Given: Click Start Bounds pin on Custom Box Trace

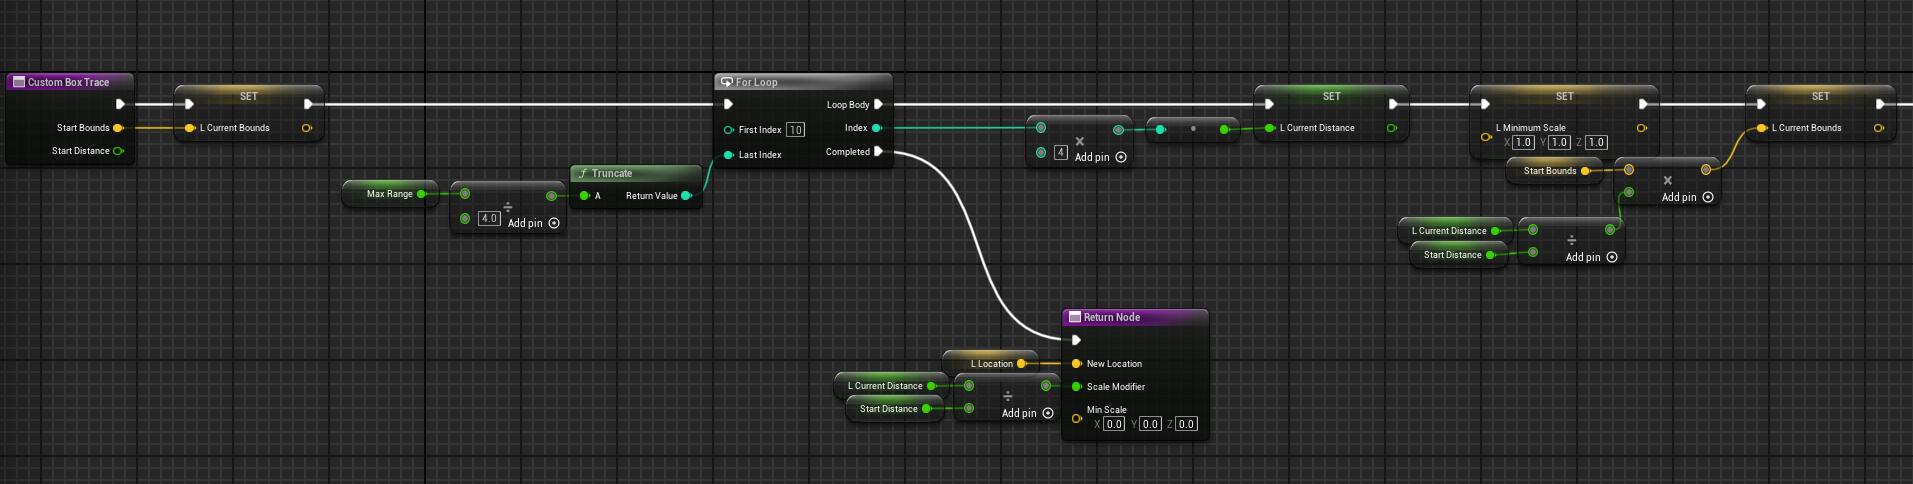Looking at the screenshot, I should pos(118,128).
